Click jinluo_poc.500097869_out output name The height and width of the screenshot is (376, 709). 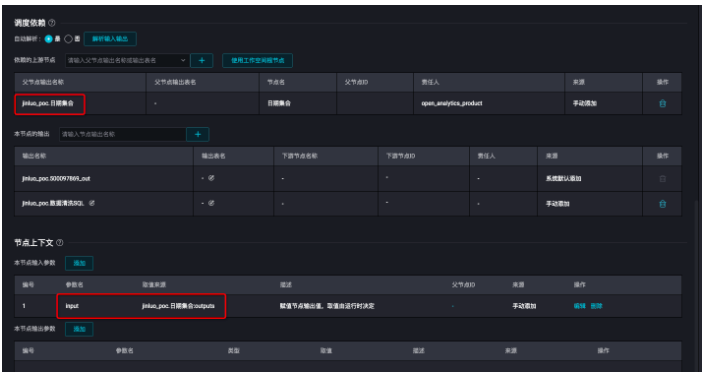click(56, 179)
